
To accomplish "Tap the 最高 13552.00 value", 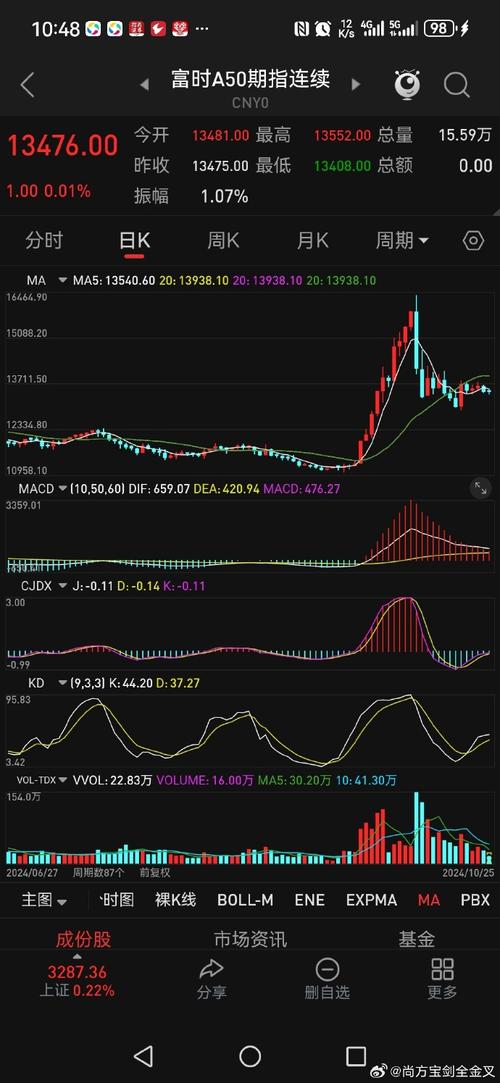I will [x=342, y=135].
